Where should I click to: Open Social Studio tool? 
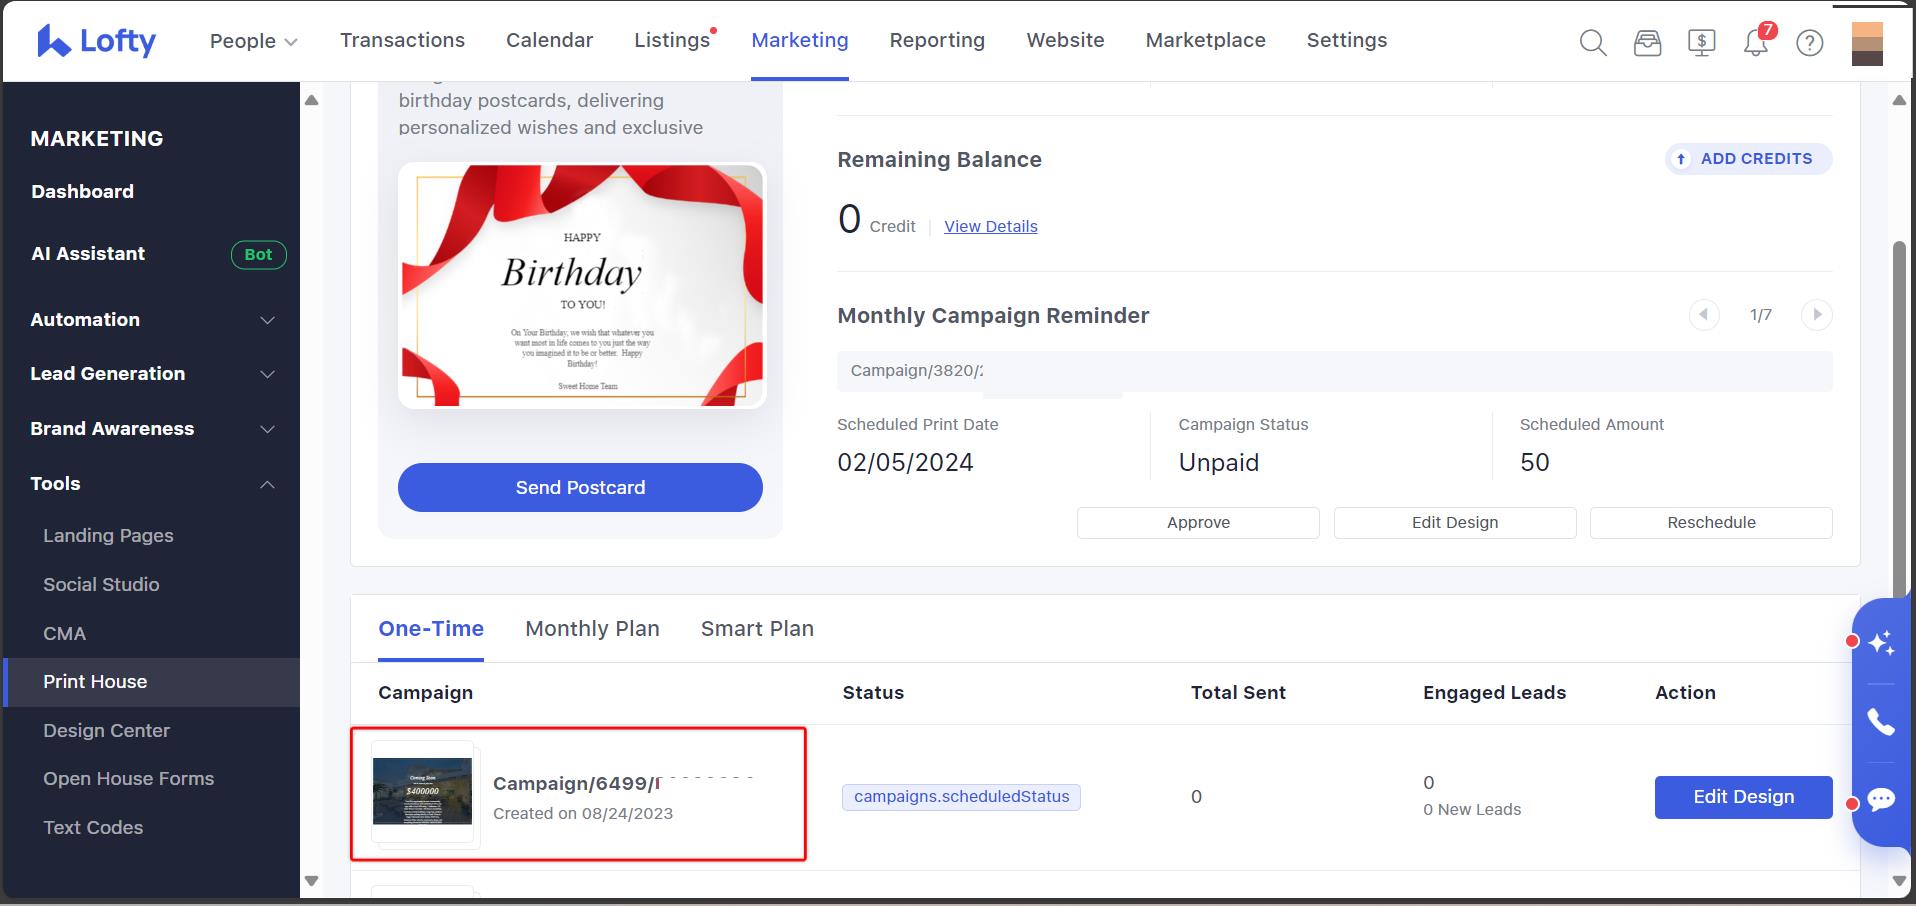[x=101, y=585]
